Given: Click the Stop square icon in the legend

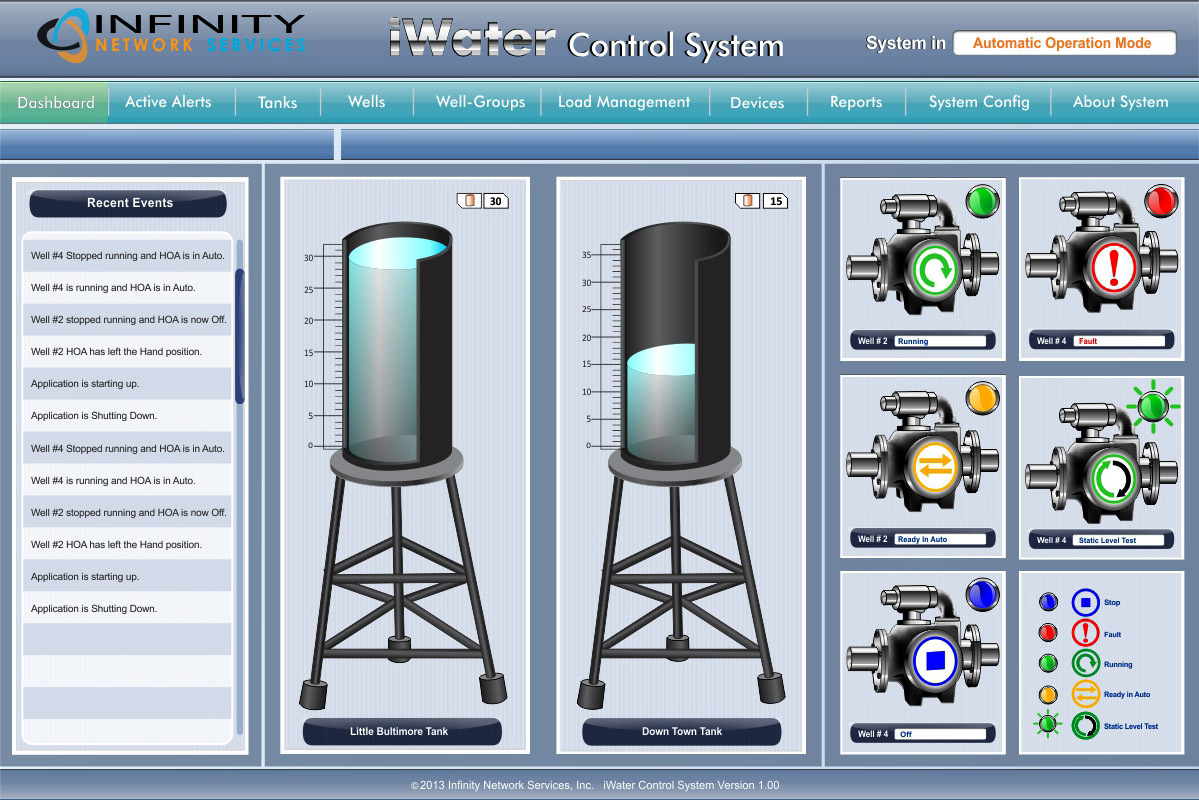Looking at the screenshot, I should [x=1085, y=603].
